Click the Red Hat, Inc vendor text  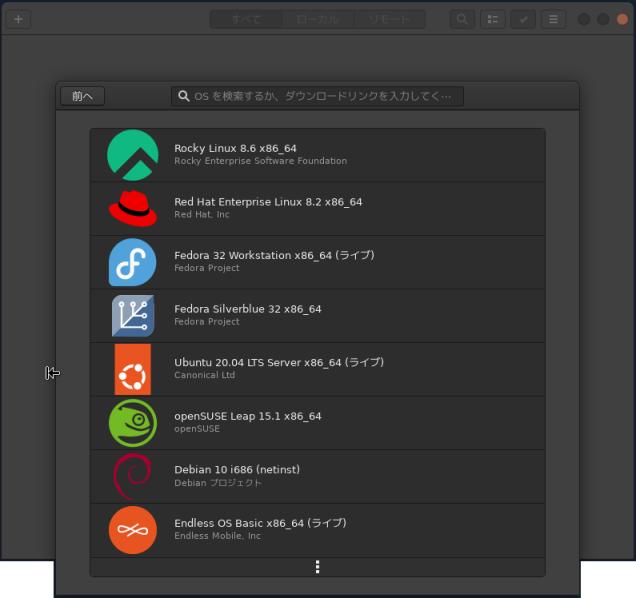click(x=202, y=215)
